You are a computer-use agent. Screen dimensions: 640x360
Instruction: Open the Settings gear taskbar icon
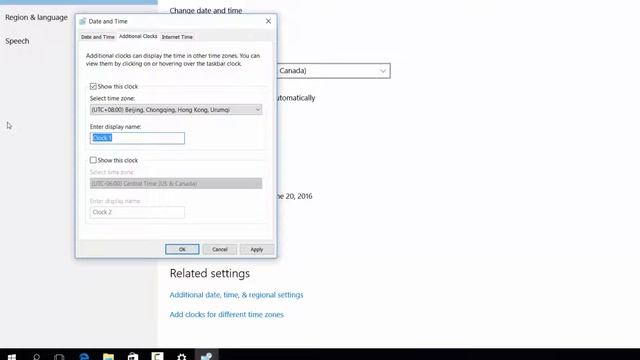(182, 357)
